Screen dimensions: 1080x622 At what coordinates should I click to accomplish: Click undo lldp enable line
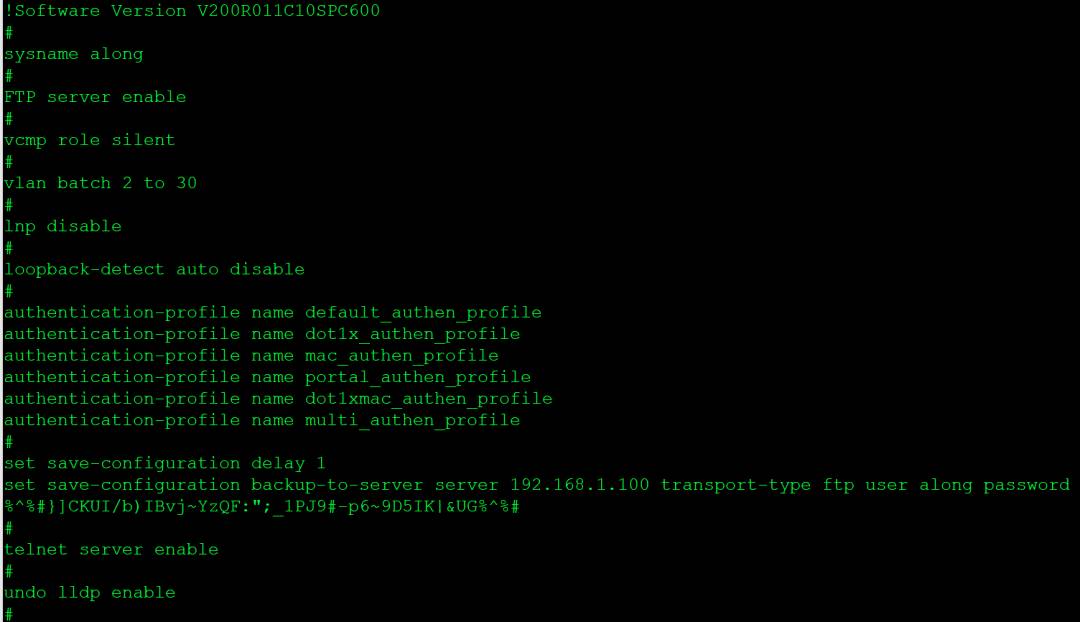(x=90, y=593)
